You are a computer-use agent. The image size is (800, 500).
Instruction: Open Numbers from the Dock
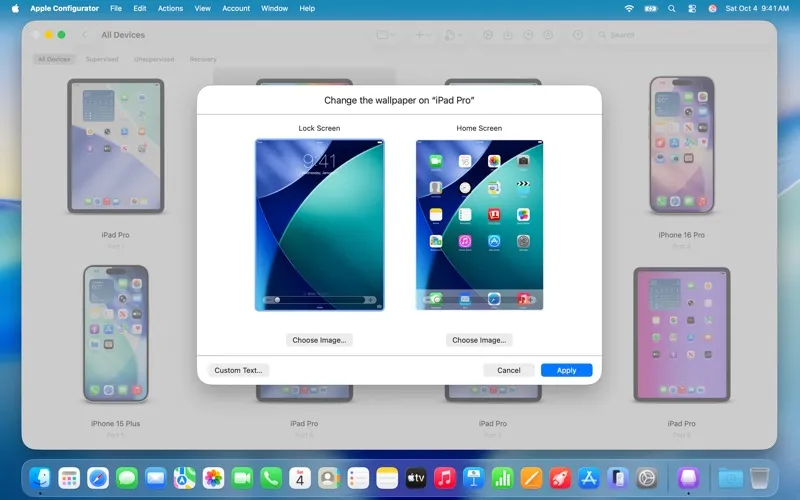pos(503,479)
